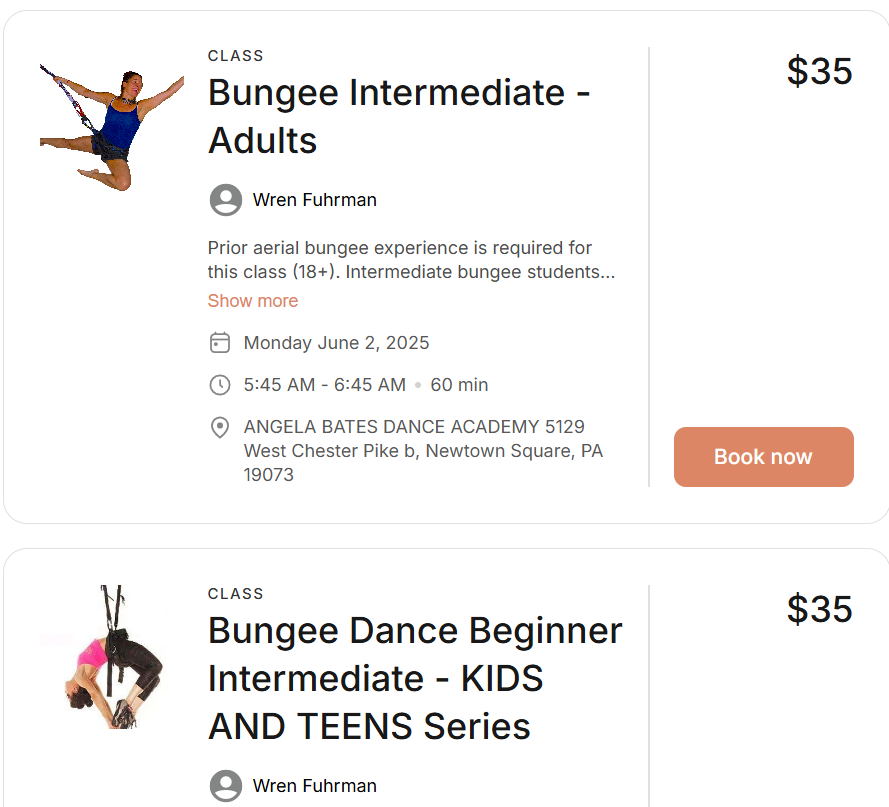Expand description with Show more link
This screenshot has height=807, width=889.
pyautogui.click(x=253, y=301)
